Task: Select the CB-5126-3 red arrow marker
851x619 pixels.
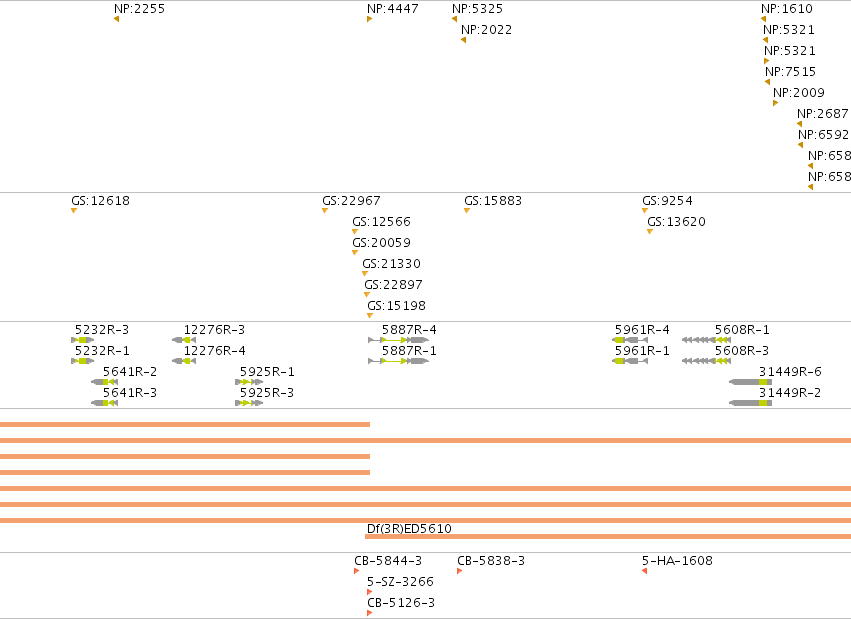Action: tap(370, 613)
